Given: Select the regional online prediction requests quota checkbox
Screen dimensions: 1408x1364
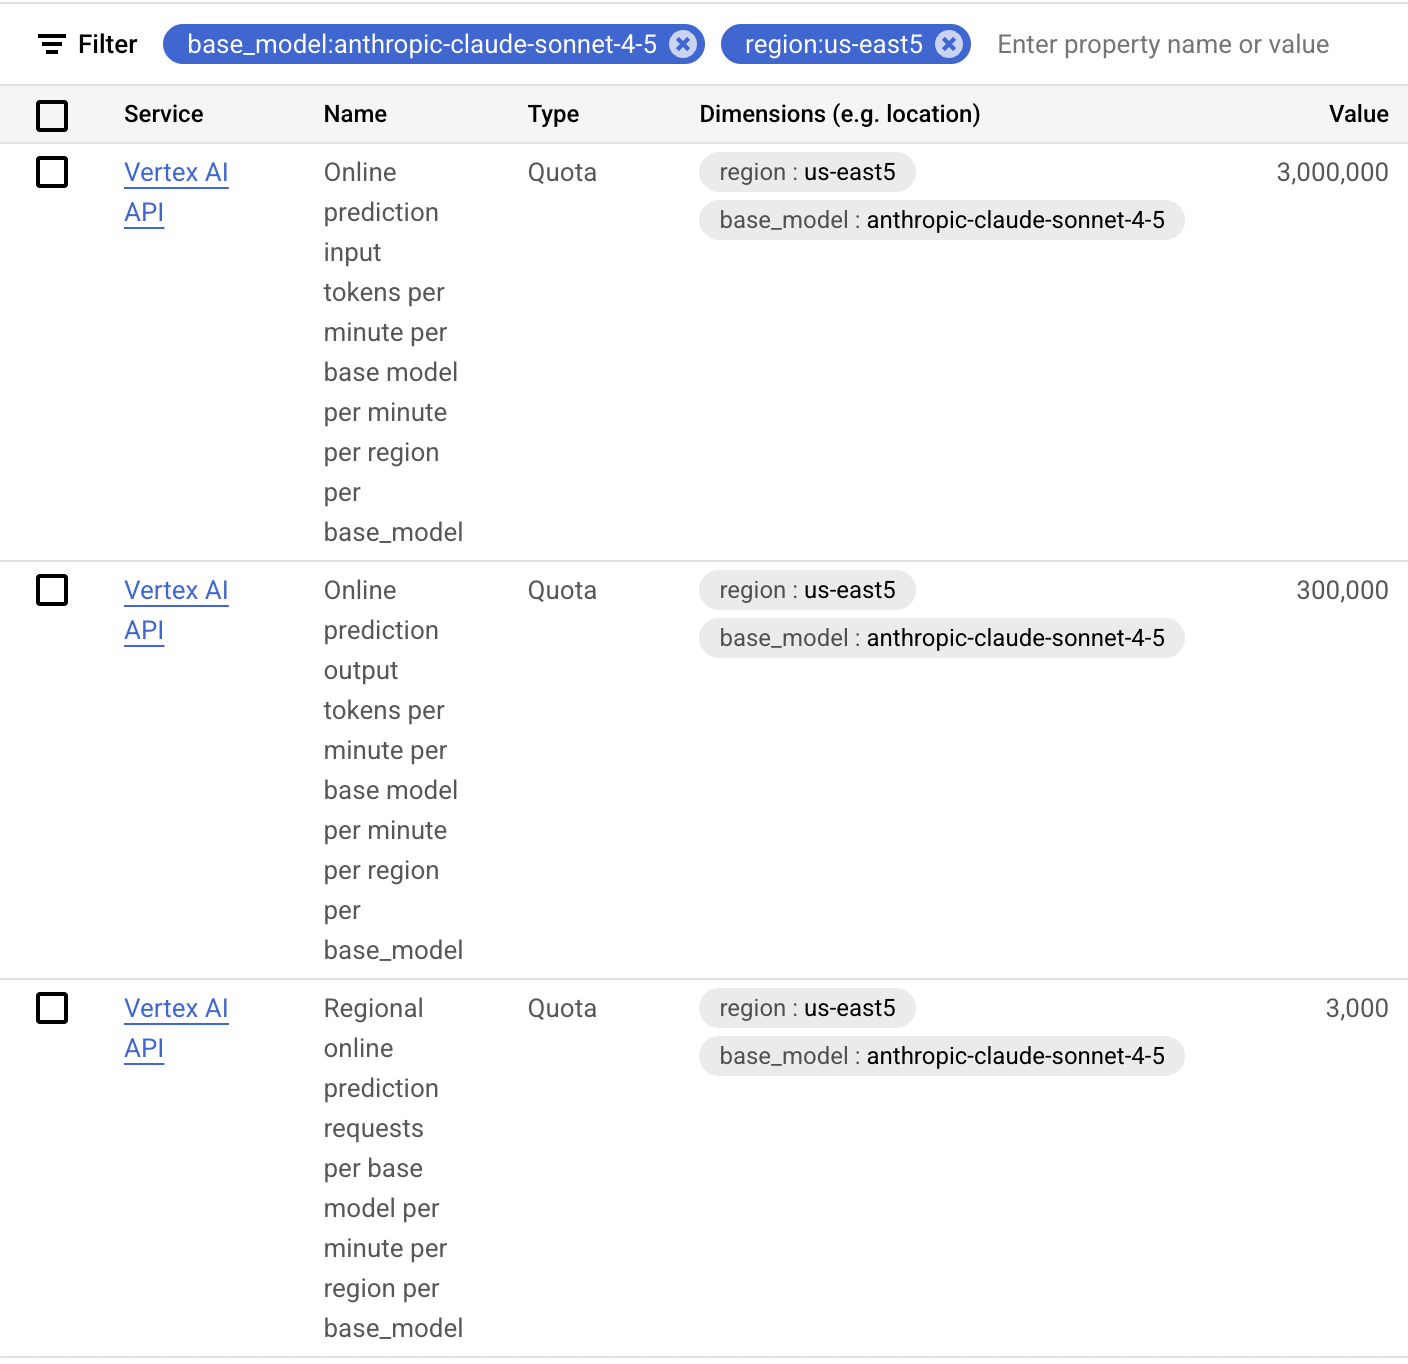Looking at the screenshot, I should tap(52, 1008).
